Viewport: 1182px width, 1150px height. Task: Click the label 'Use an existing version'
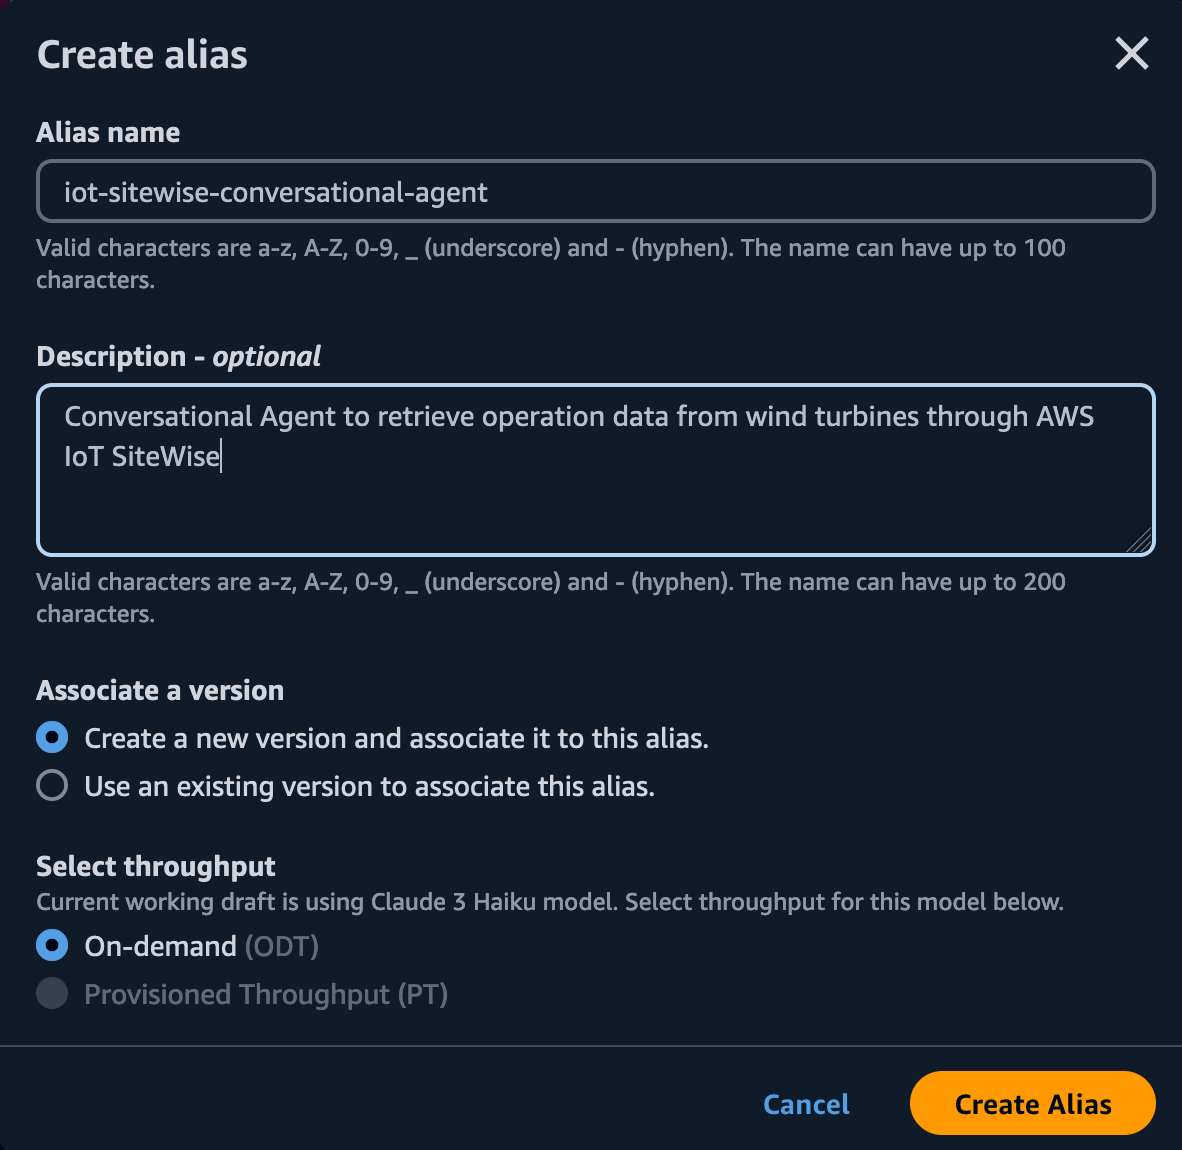coord(369,786)
